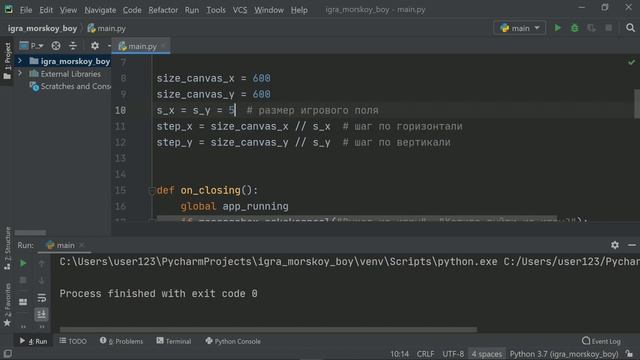Open the main run configuration dropdown
640x360 pixels.
(520, 28)
